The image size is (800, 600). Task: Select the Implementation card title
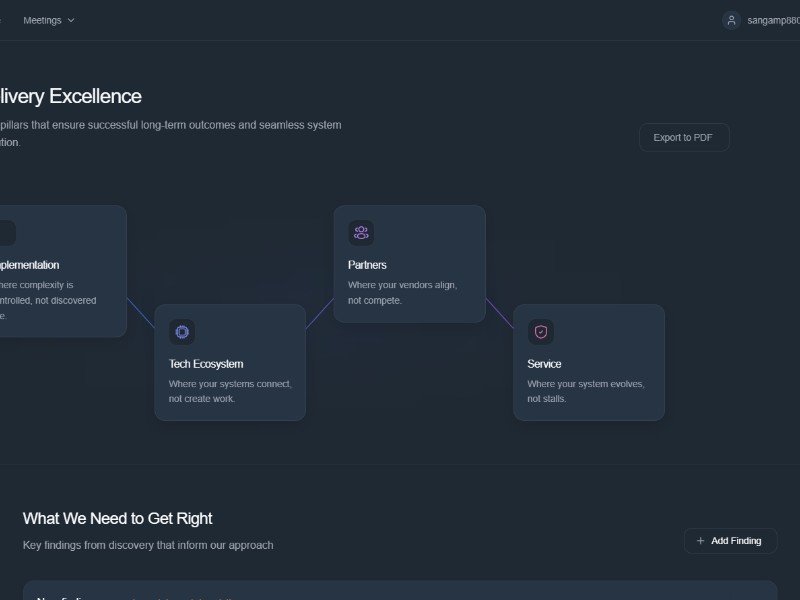(x=28, y=265)
